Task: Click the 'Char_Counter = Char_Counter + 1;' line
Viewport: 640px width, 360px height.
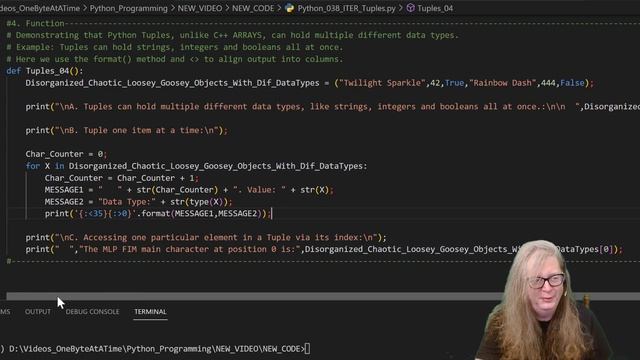Action: 122,178
